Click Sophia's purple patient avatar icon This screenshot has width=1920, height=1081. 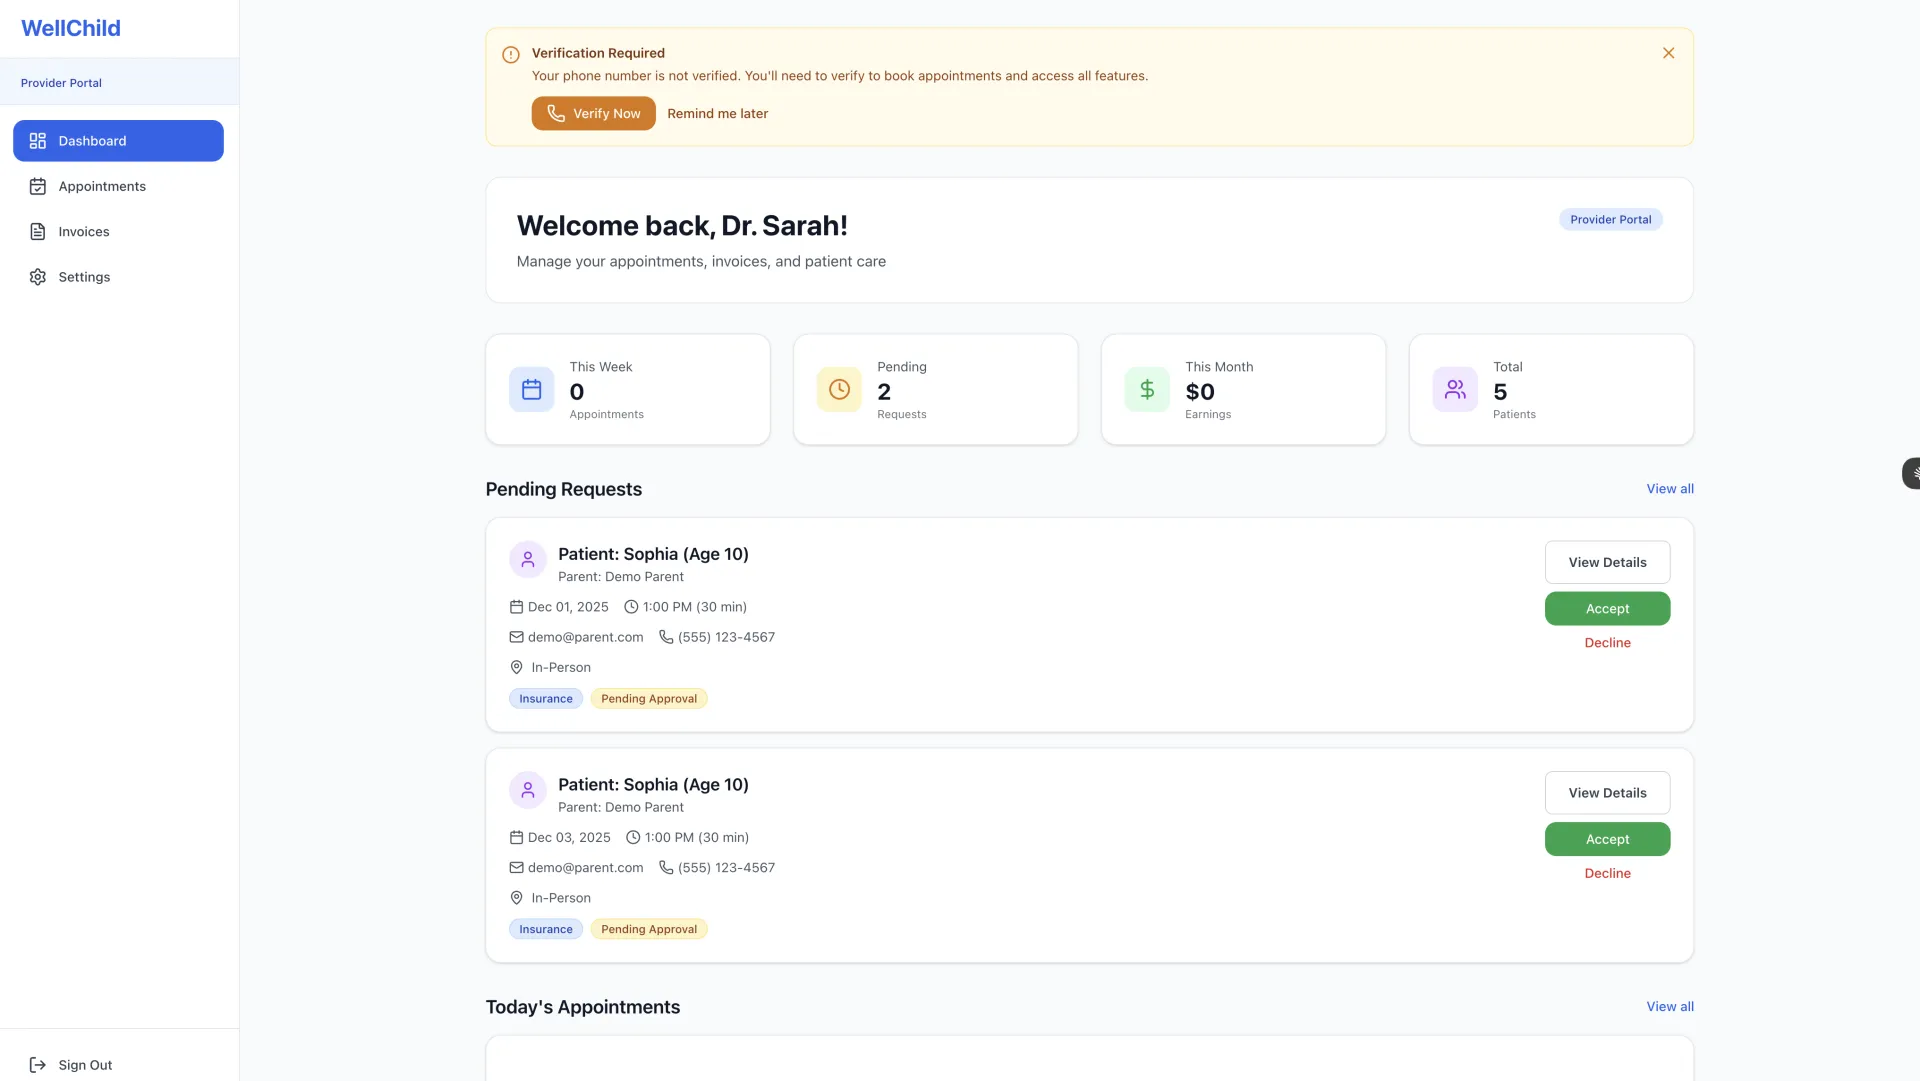[527, 559]
